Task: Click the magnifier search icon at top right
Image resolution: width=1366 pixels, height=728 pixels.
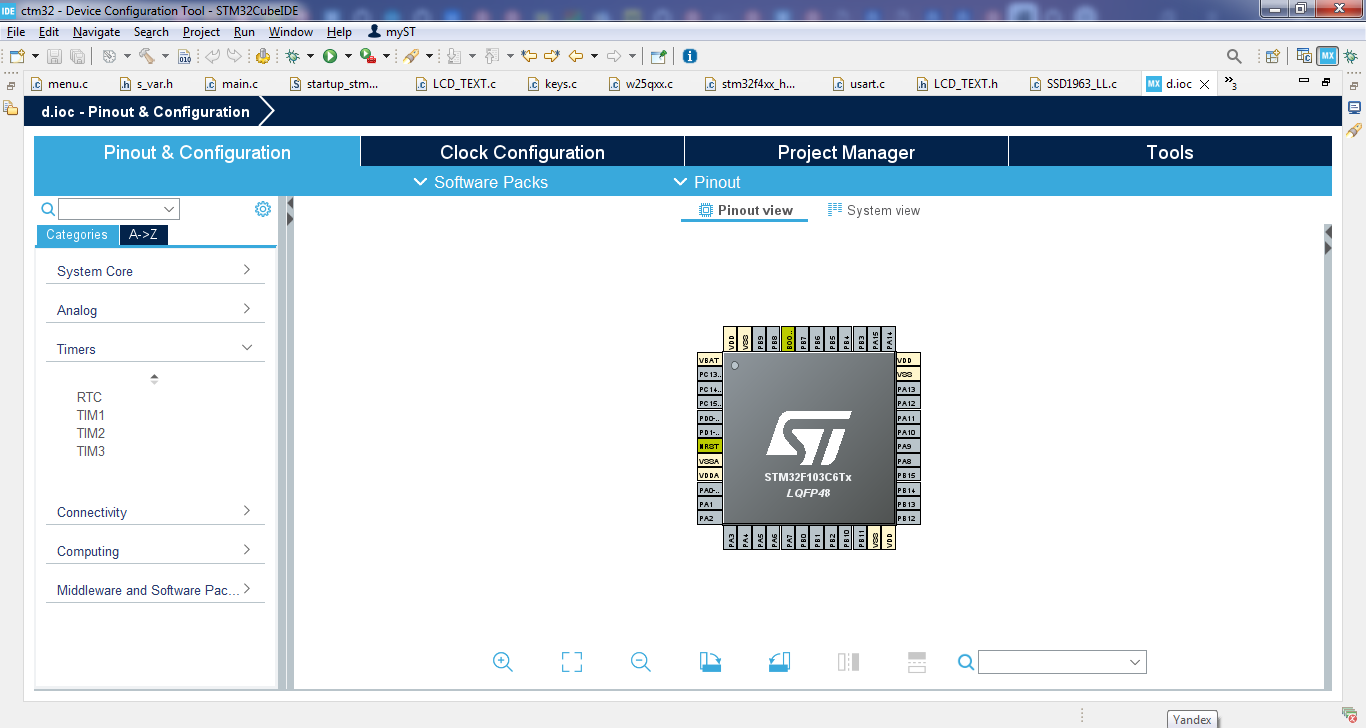Action: click(x=1234, y=56)
